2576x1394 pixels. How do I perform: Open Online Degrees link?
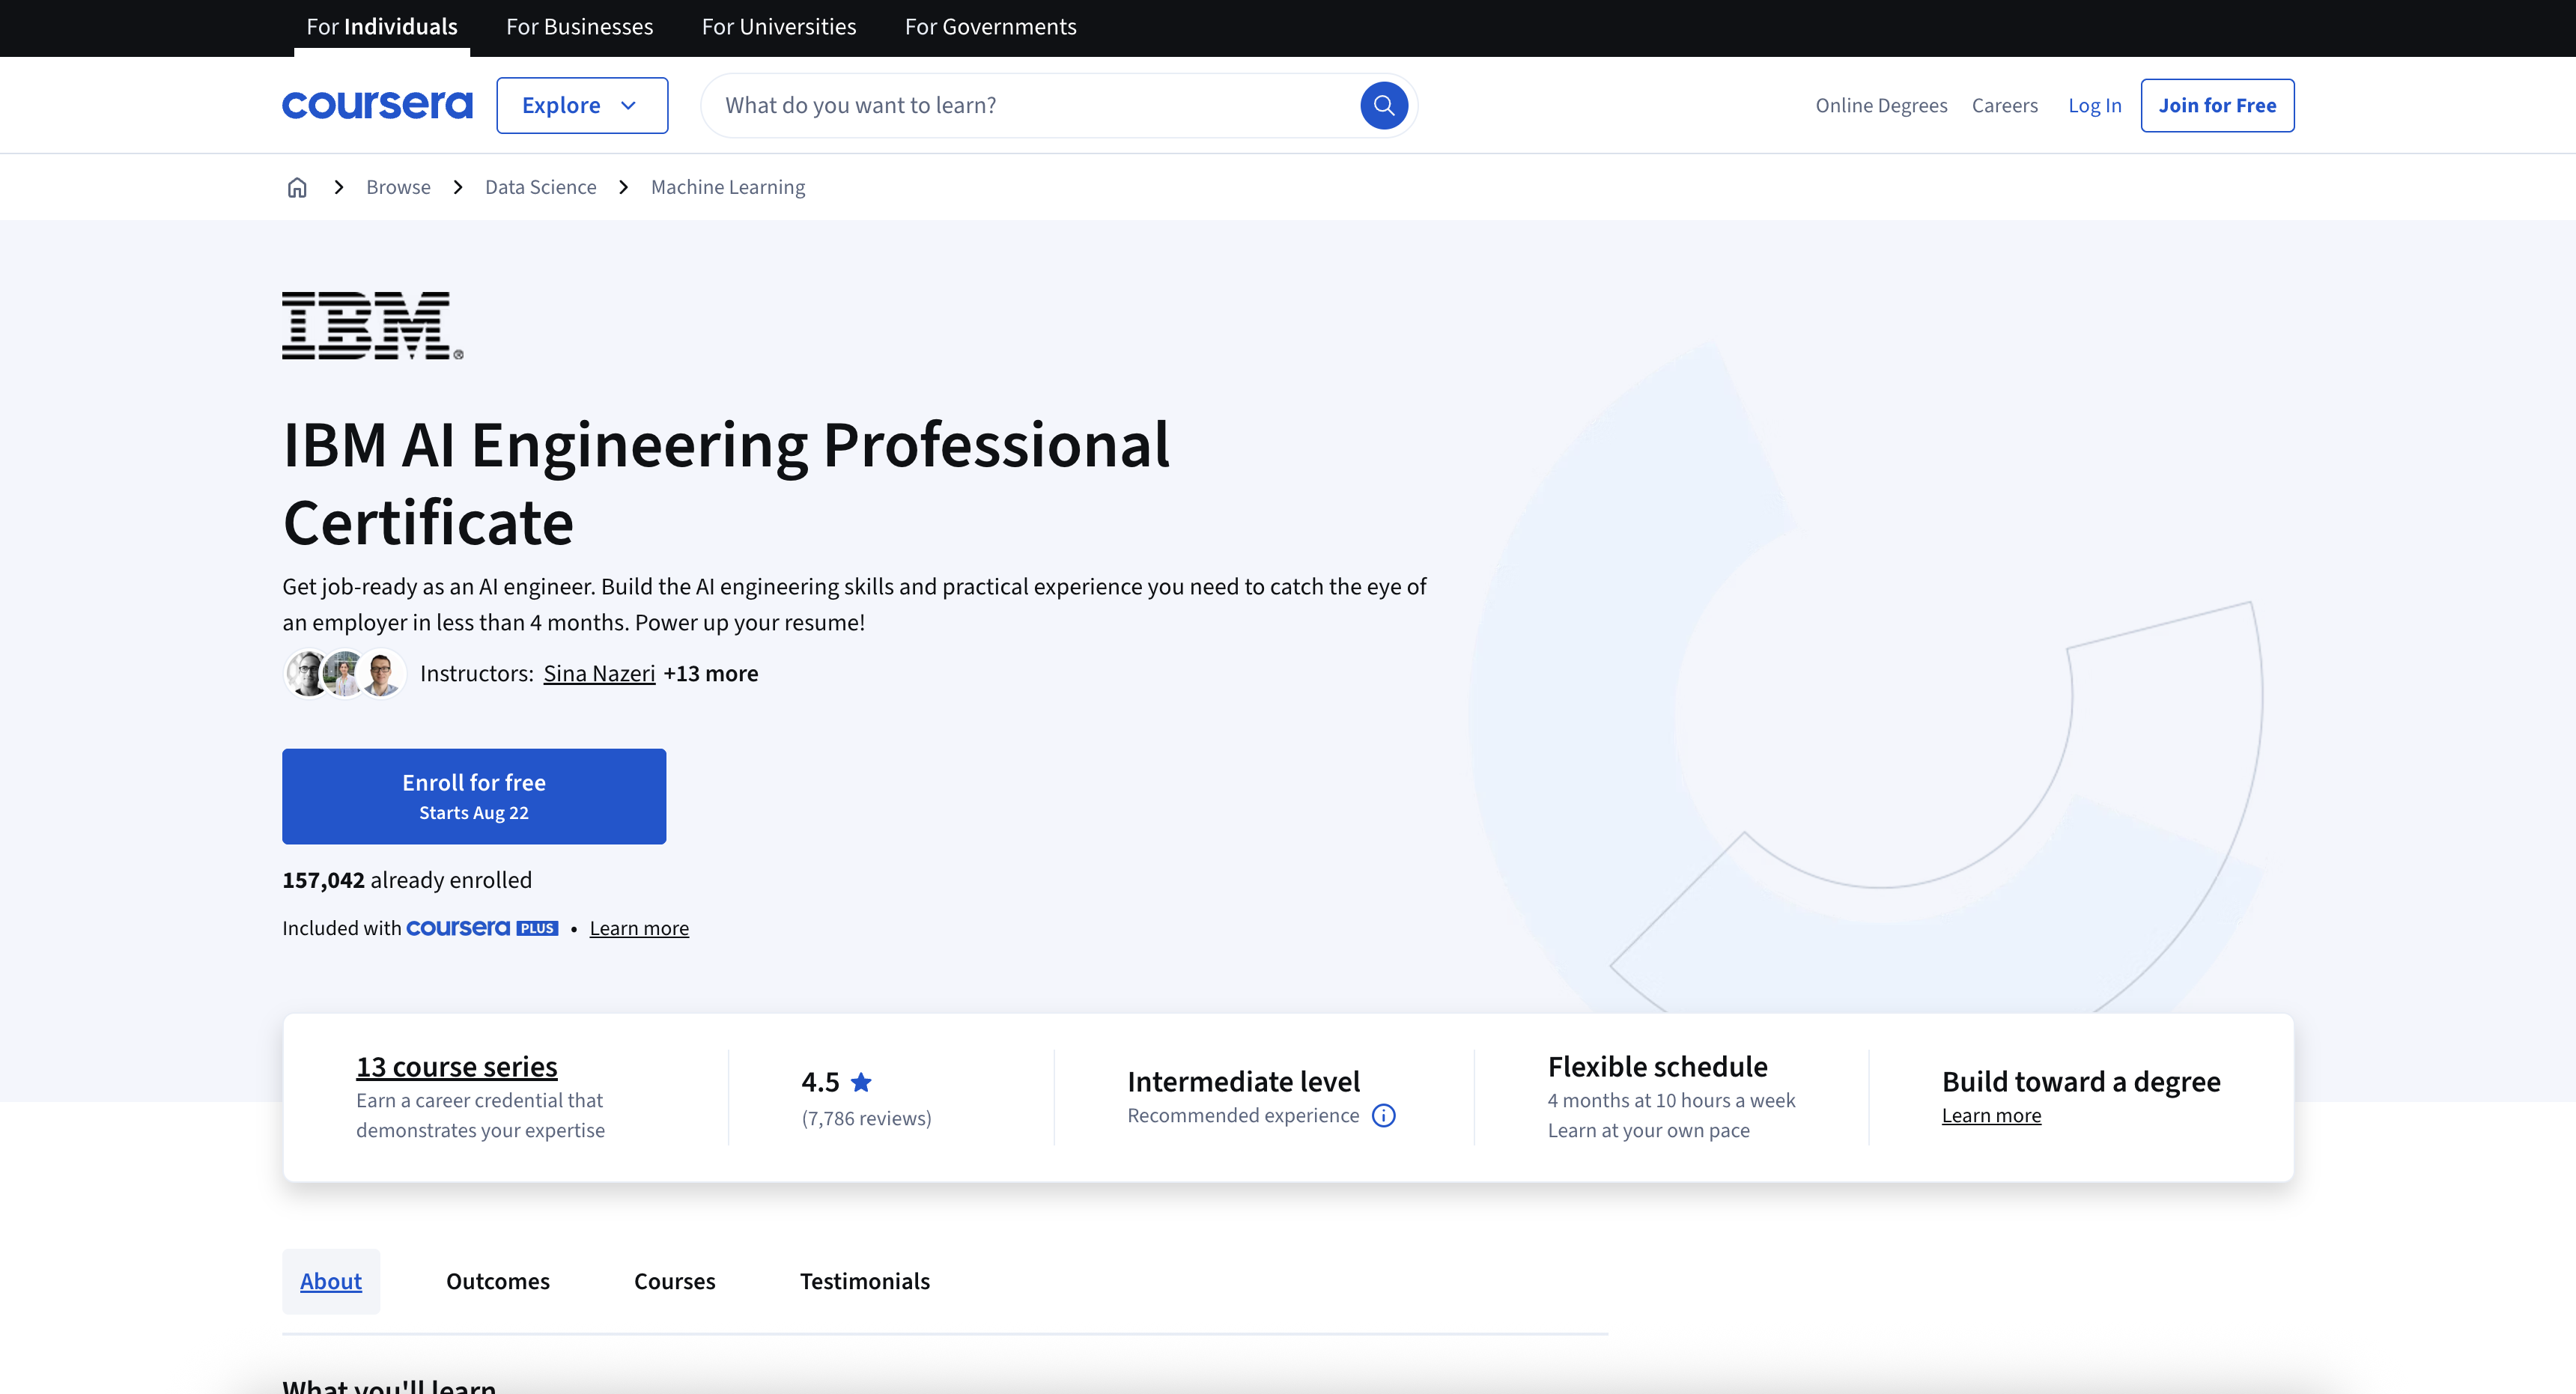click(x=1881, y=105)
